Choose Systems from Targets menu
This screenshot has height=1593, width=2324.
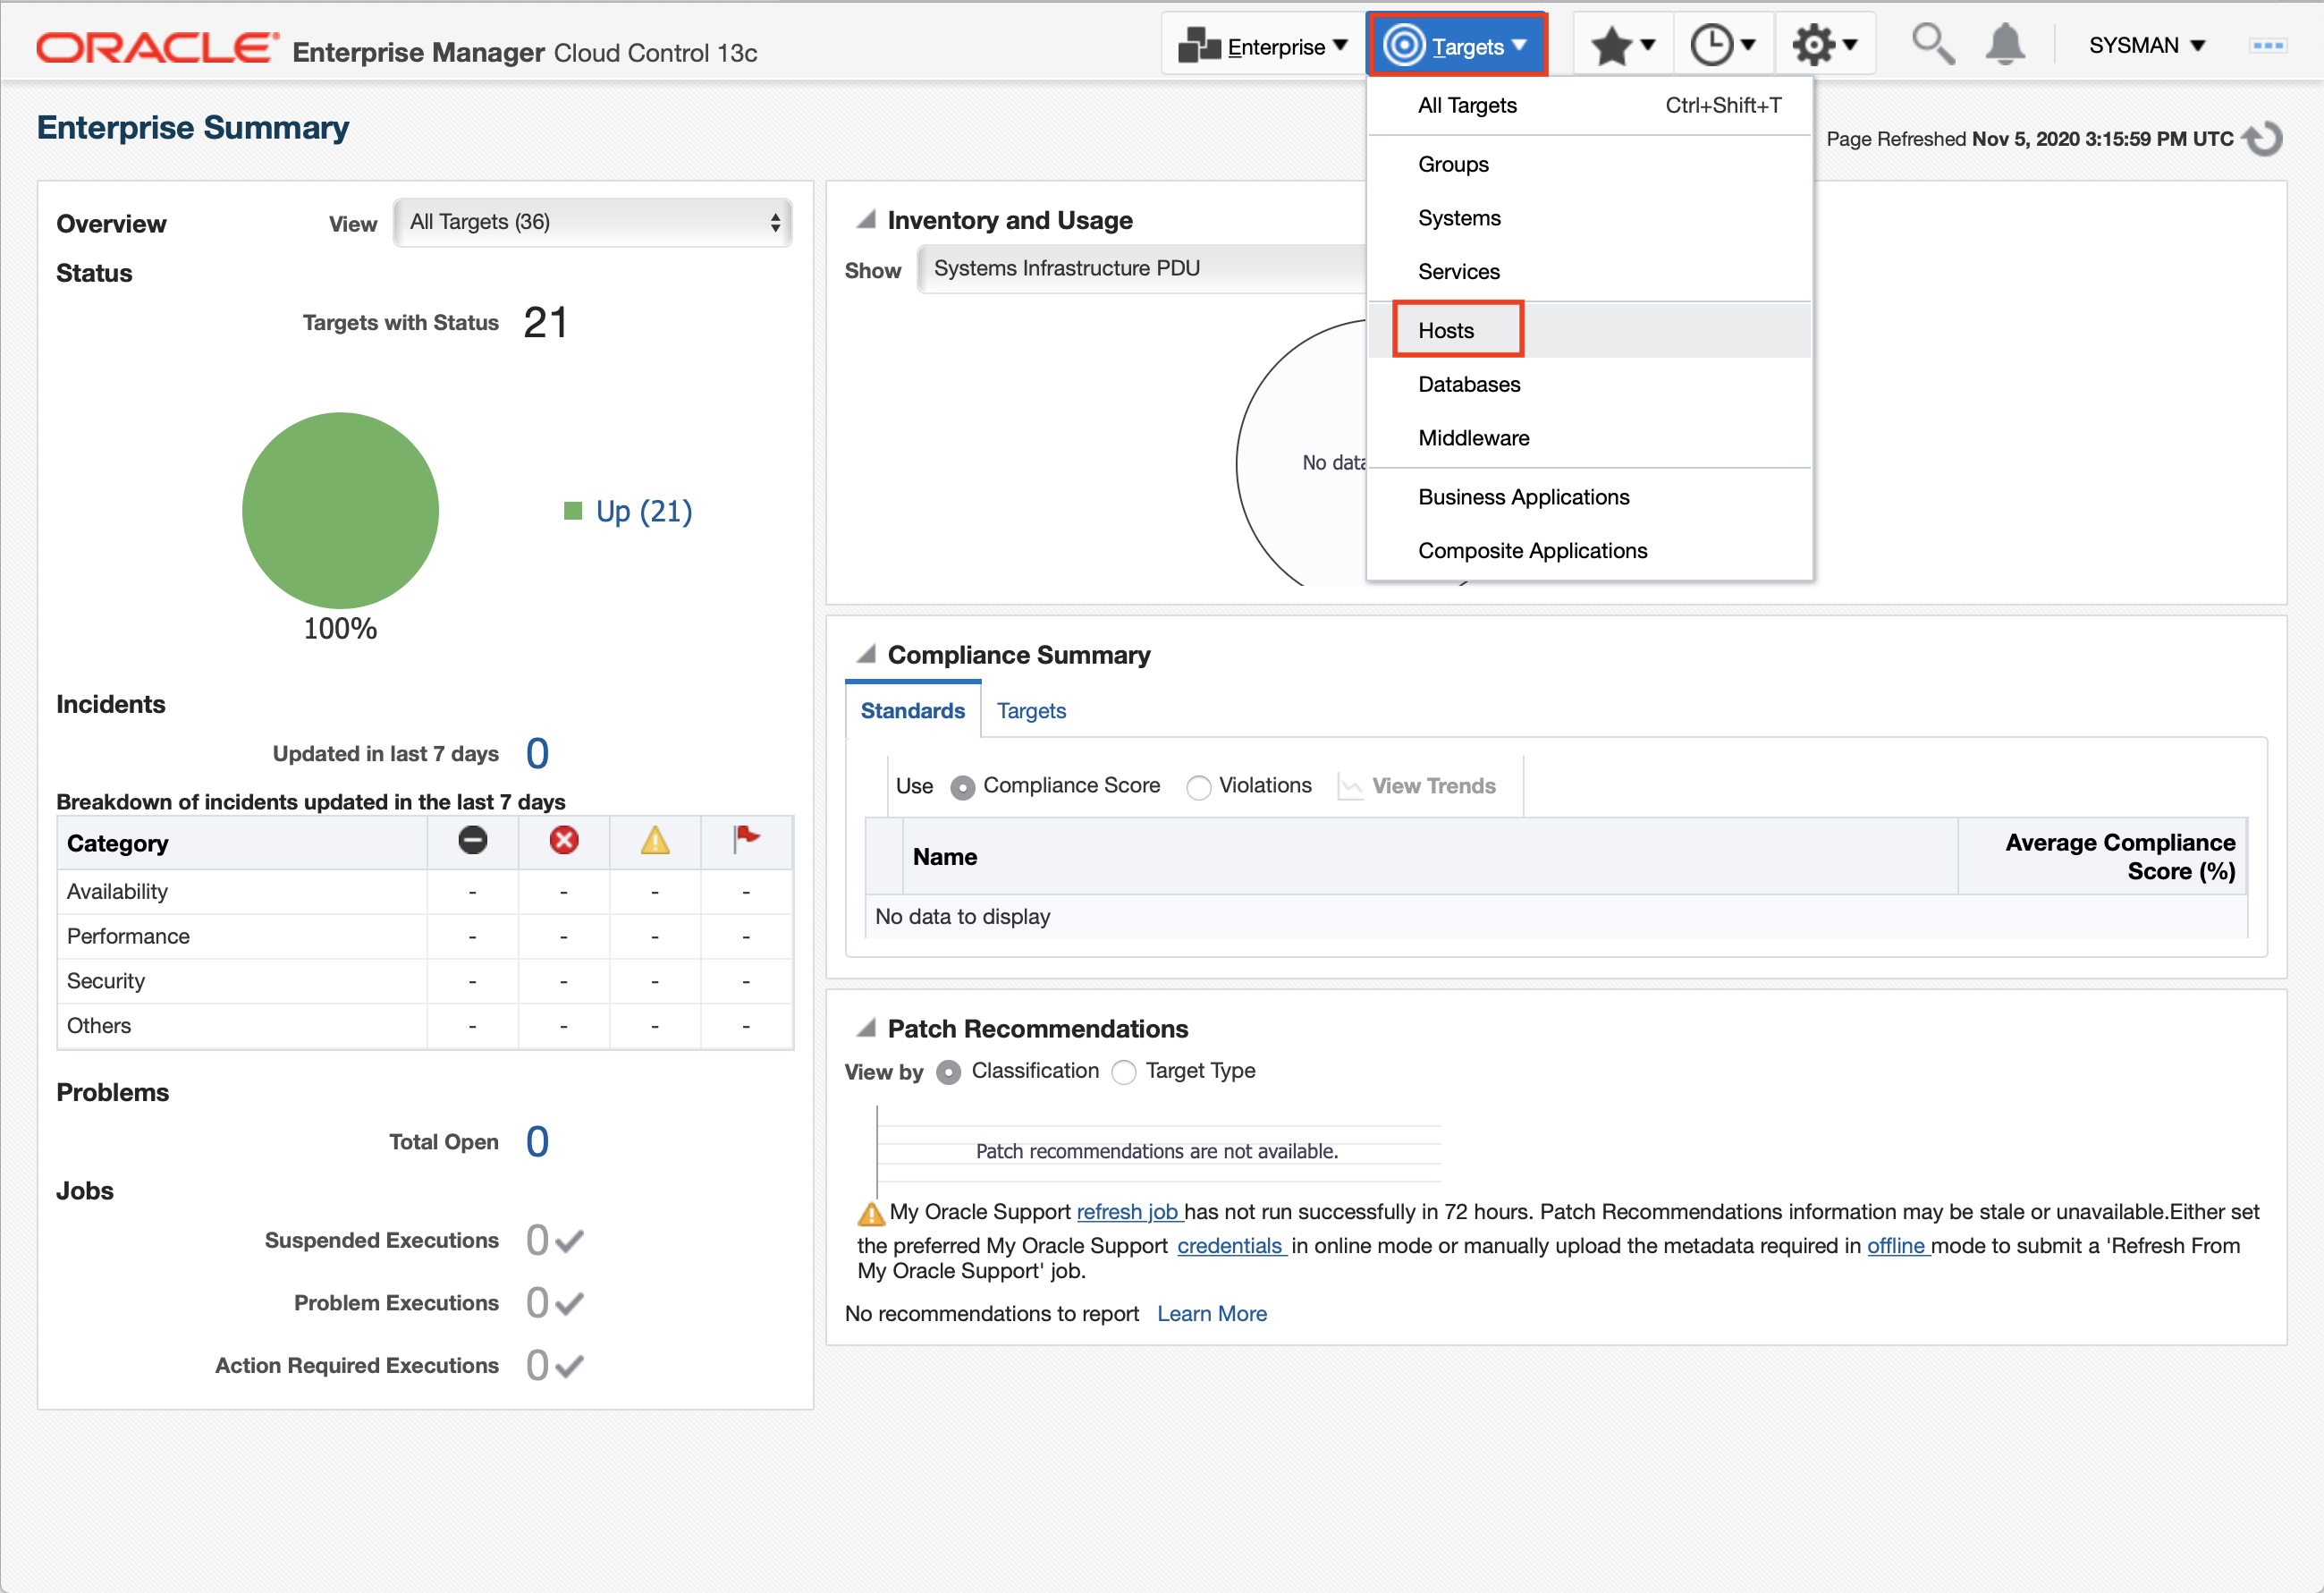tap(1589, 218)
